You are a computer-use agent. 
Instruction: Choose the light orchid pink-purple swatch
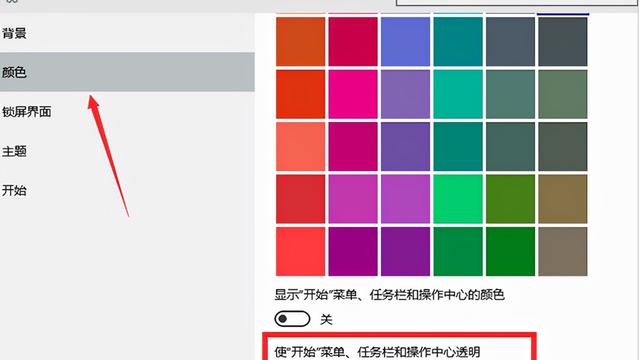[353, 199]
